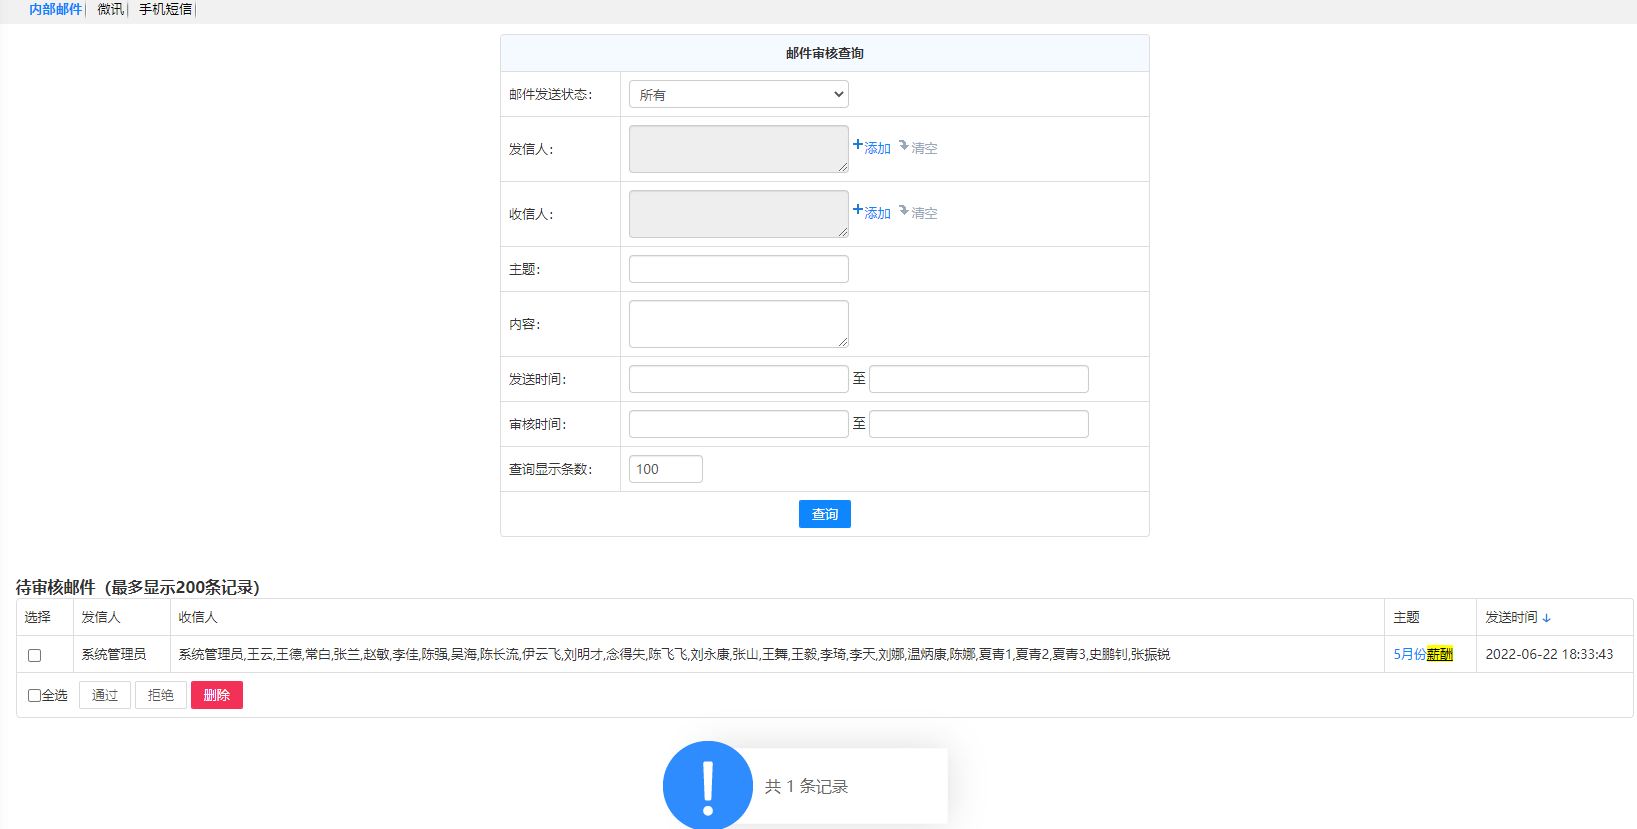
Task: Click the plus icon to add a 发信人
Action: click(858, 145)
